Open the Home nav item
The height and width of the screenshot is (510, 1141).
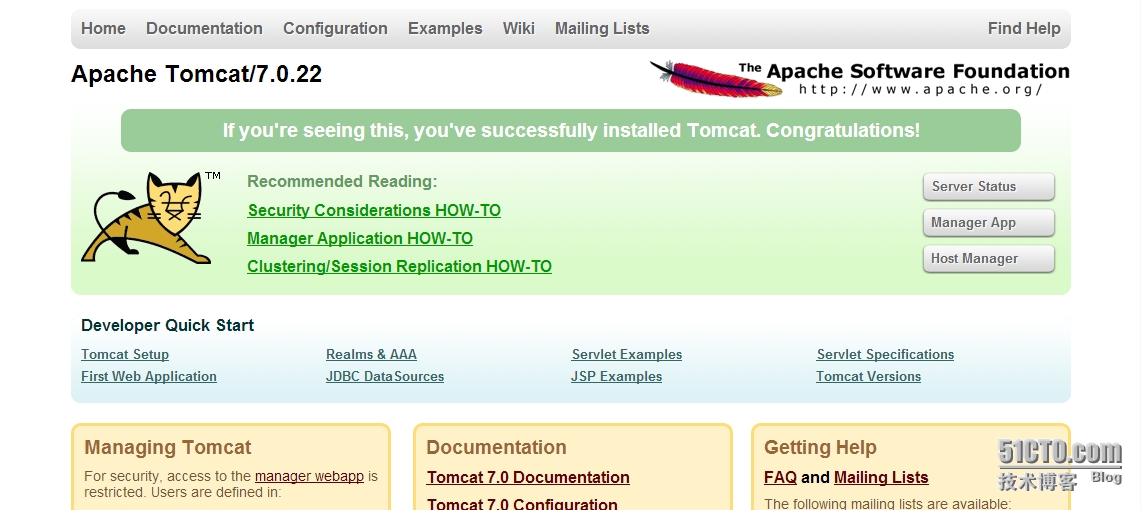[x=103, y=28]
